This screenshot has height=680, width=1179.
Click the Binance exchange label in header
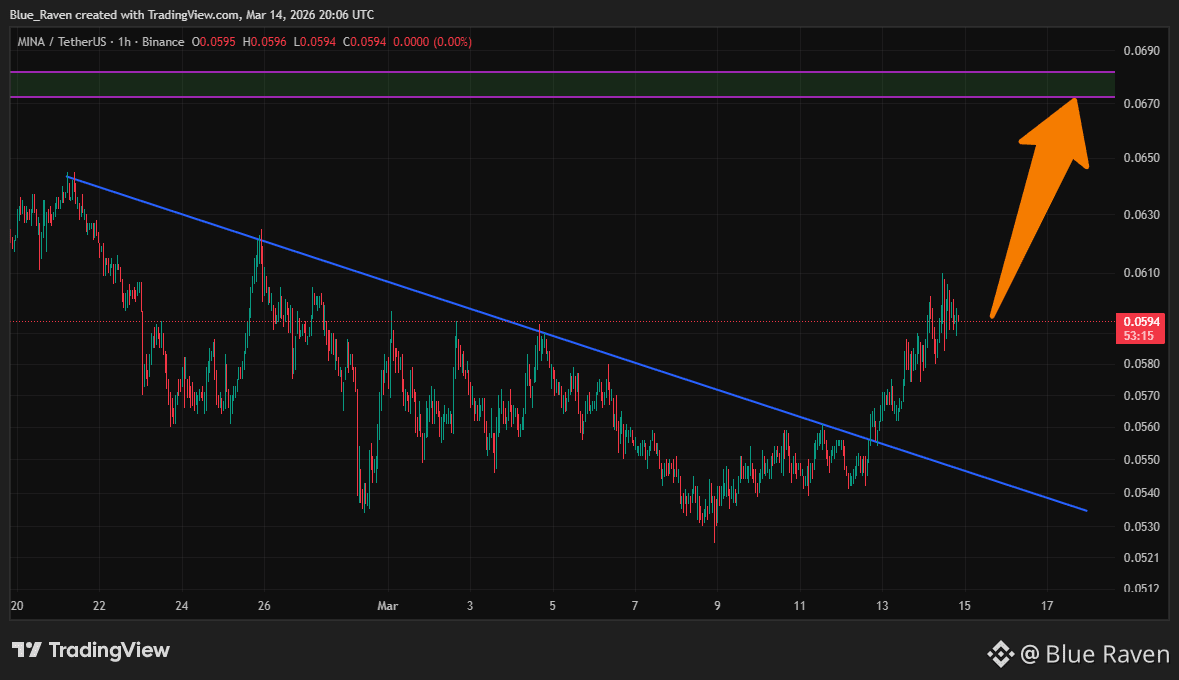(x=163, y=42)
